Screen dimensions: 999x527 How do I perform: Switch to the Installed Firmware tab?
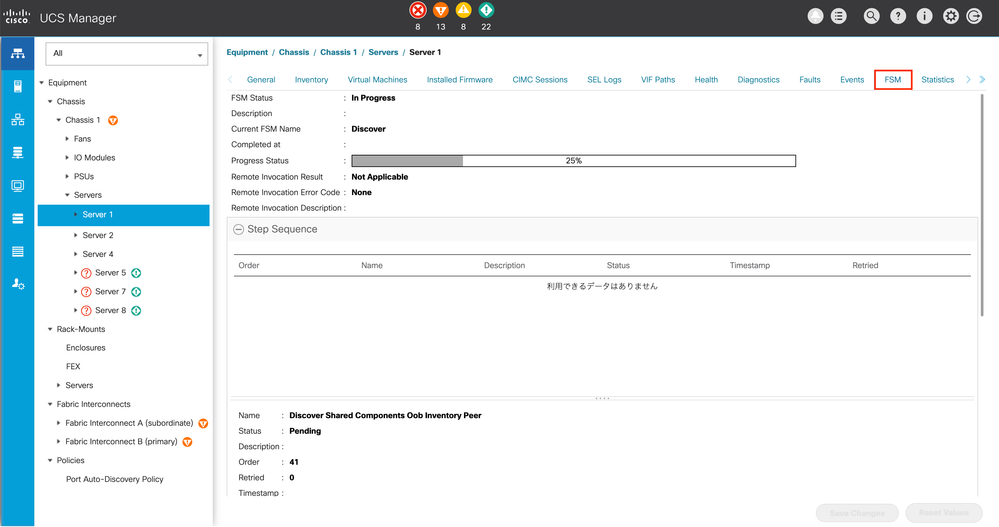[459, 80]
